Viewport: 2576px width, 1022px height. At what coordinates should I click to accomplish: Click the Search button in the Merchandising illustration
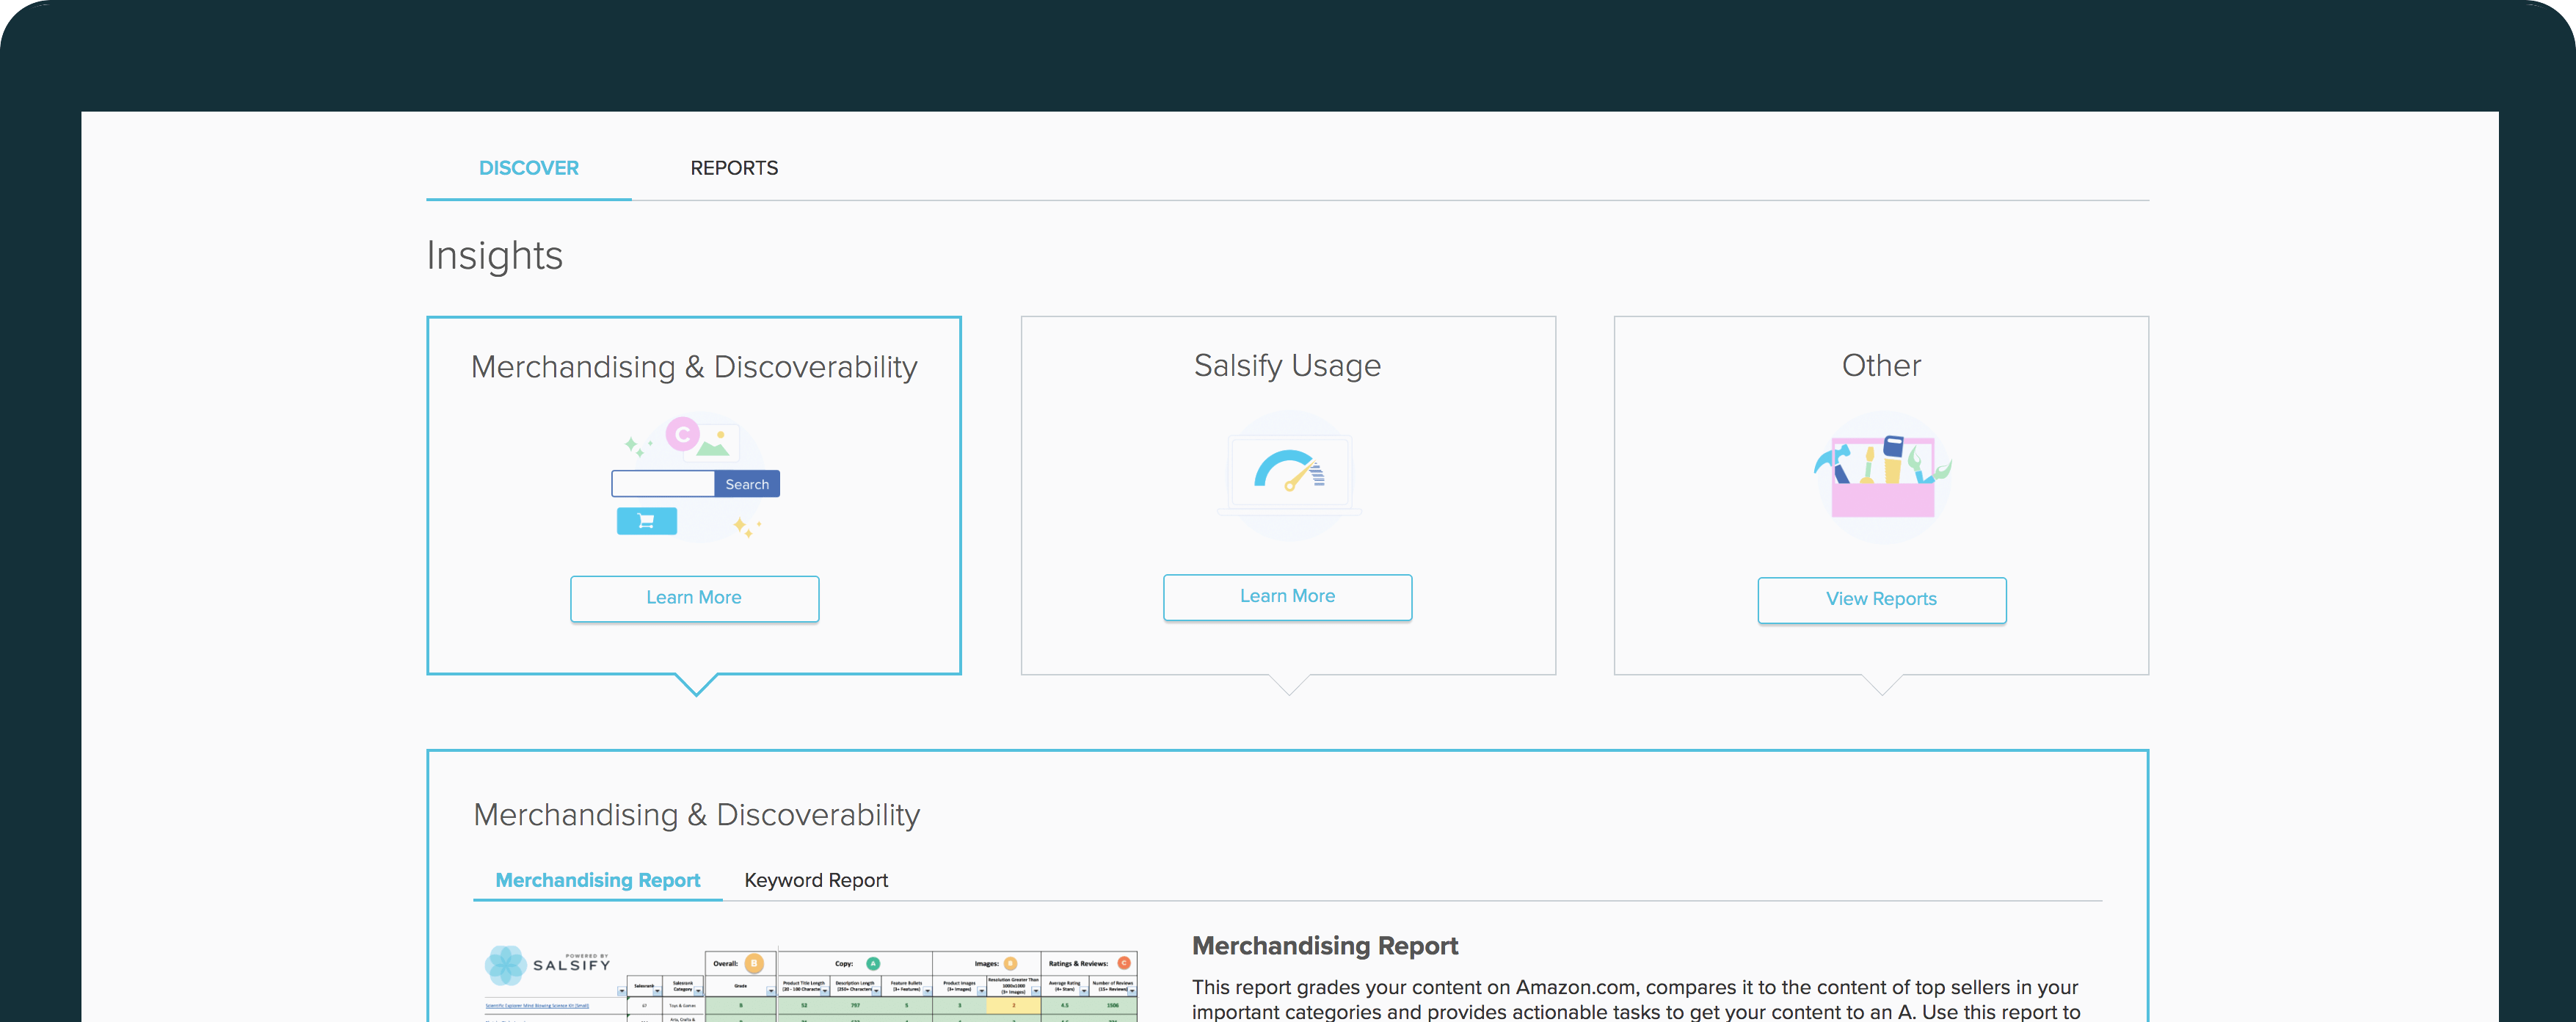pos(747,484)
